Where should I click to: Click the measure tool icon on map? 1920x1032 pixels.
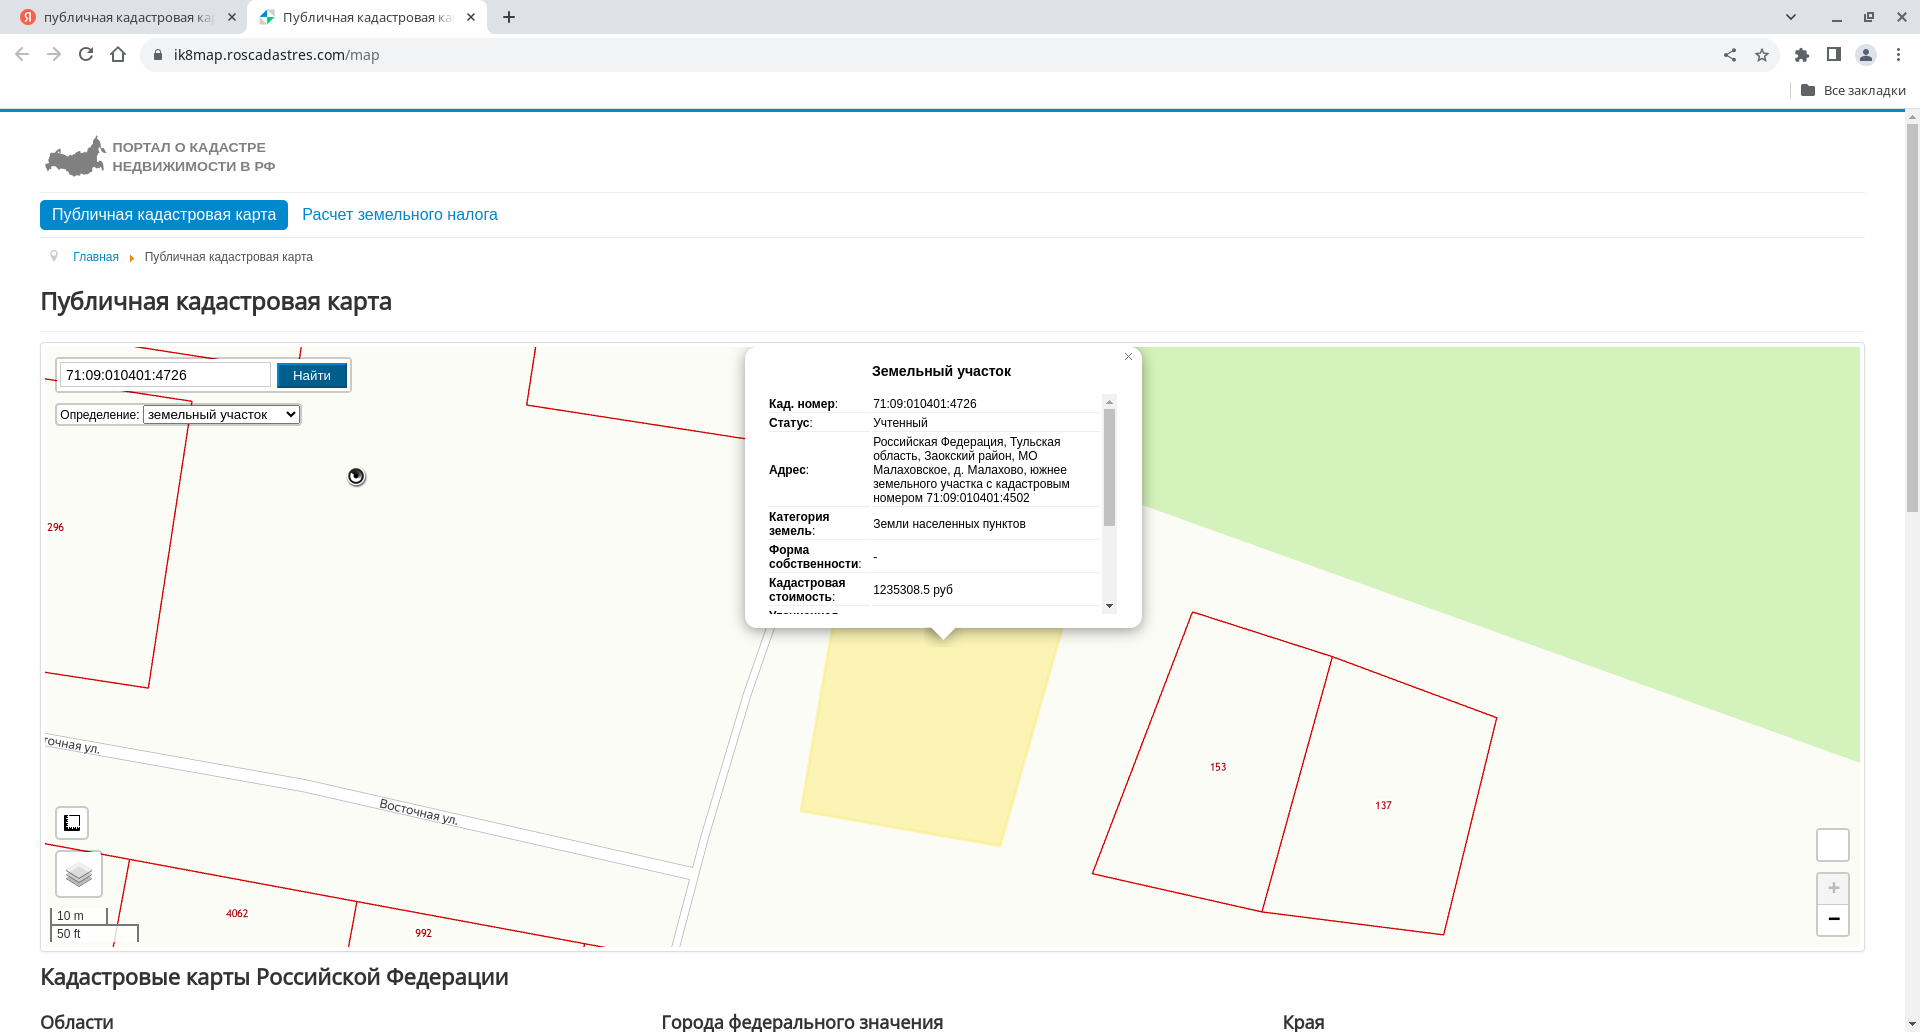(72, 823)
